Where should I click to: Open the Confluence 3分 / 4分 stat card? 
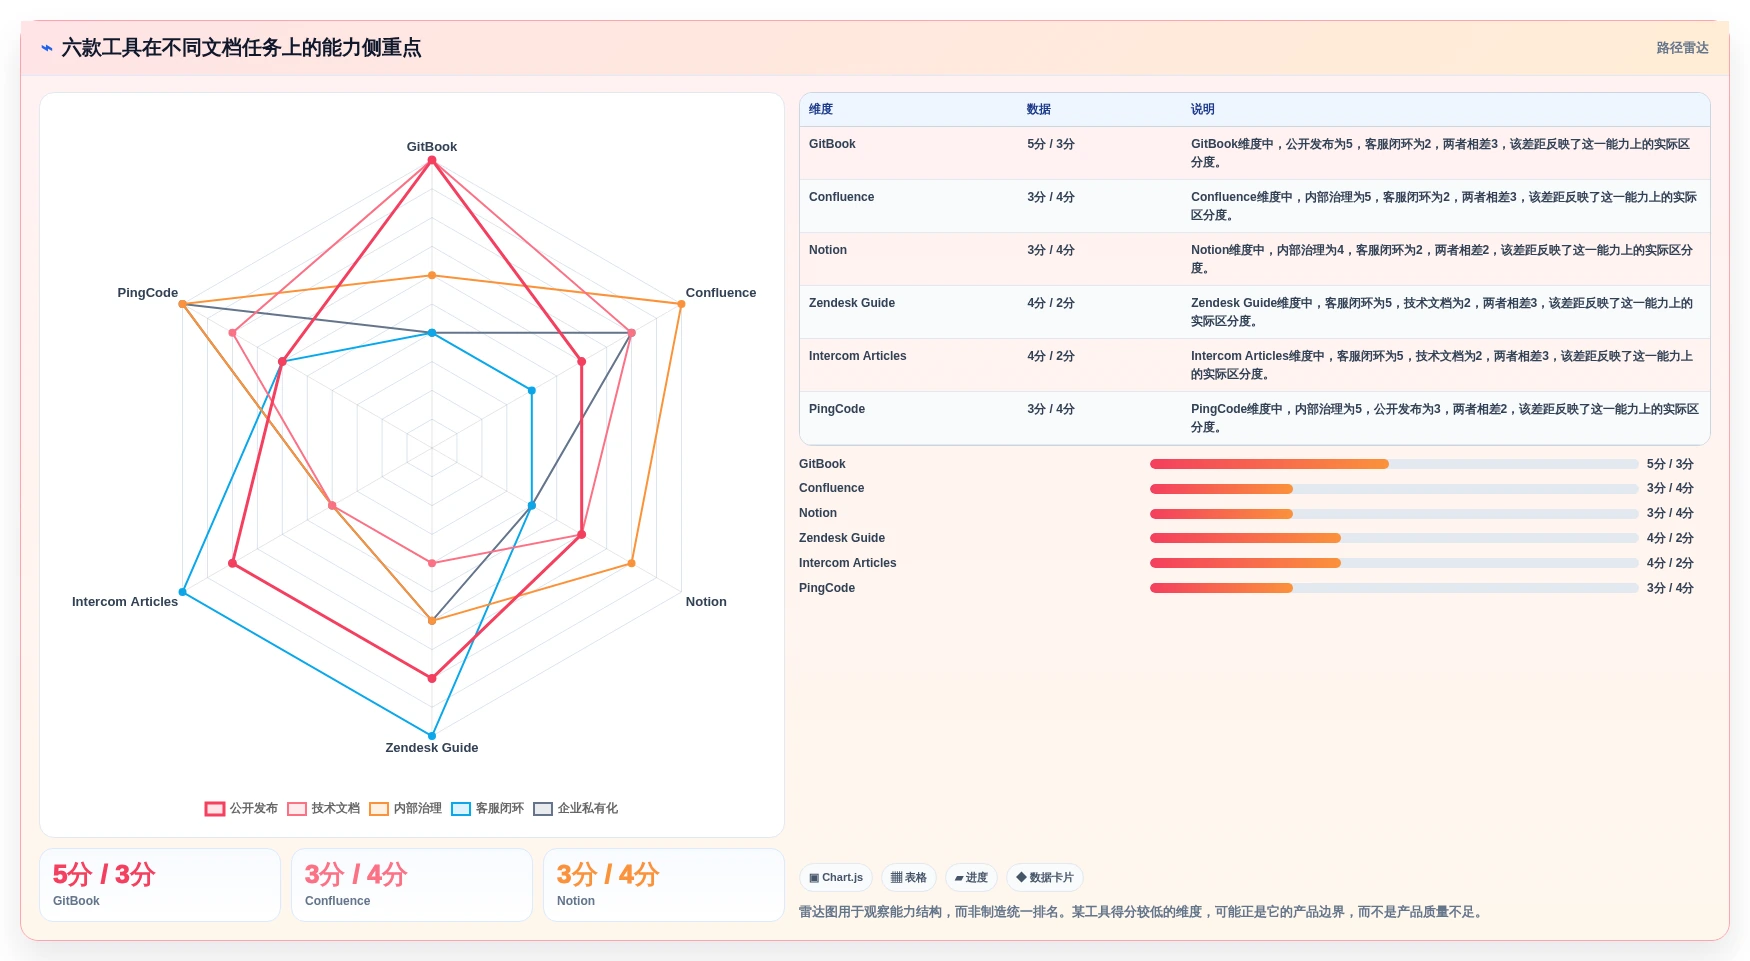[412, 885]
